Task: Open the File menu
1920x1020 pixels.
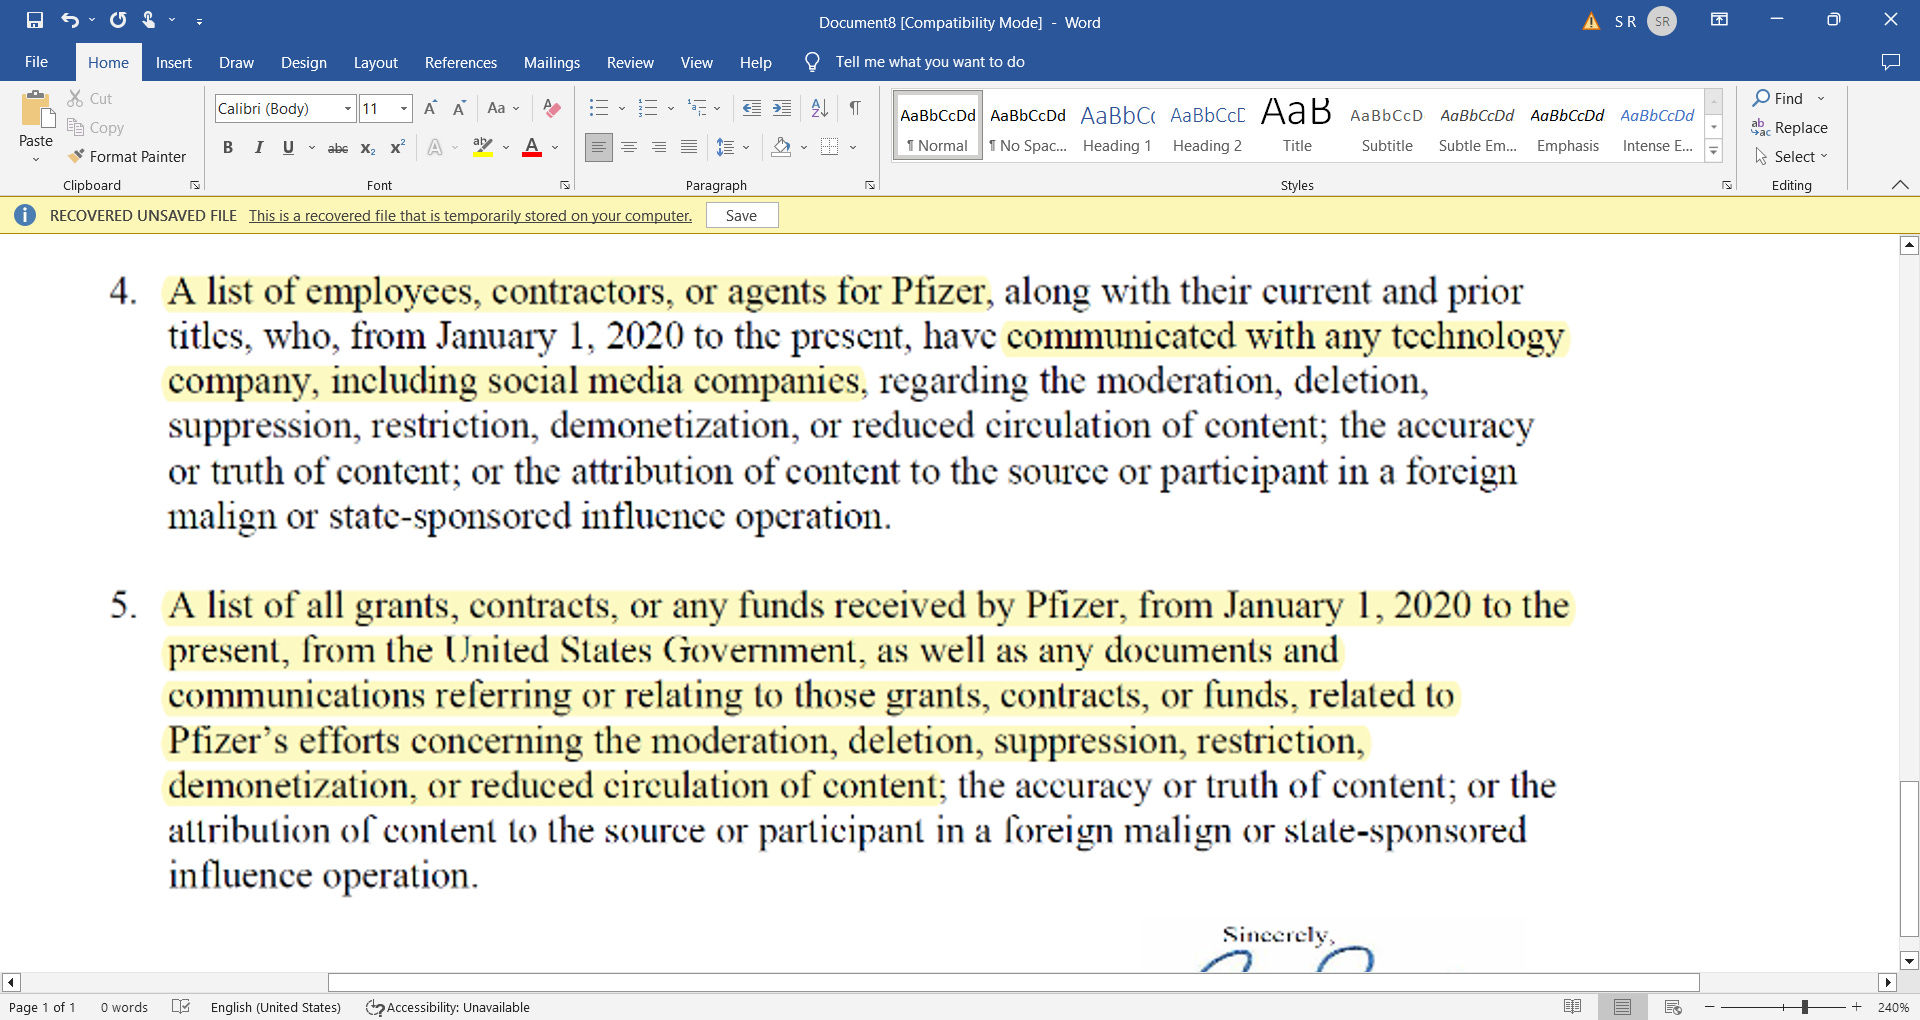Action: (36, 62)
